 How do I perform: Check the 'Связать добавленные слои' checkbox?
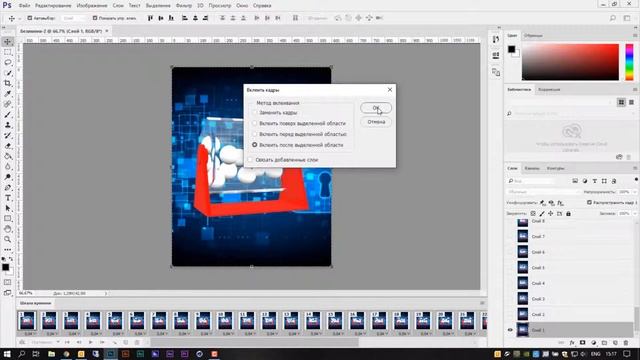point(251,160)
